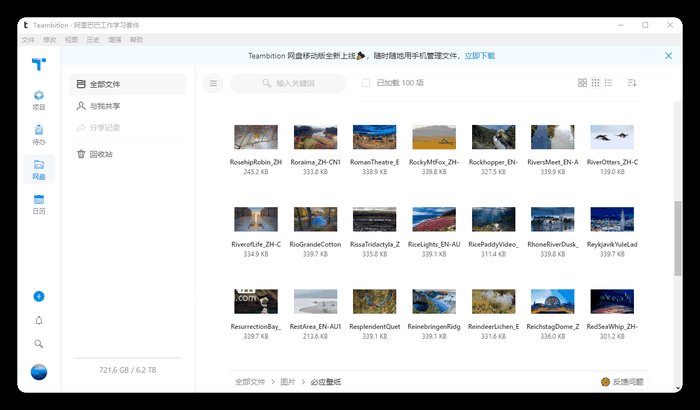
Task: Open the 修改 menu
Action: tap(50, 40)
